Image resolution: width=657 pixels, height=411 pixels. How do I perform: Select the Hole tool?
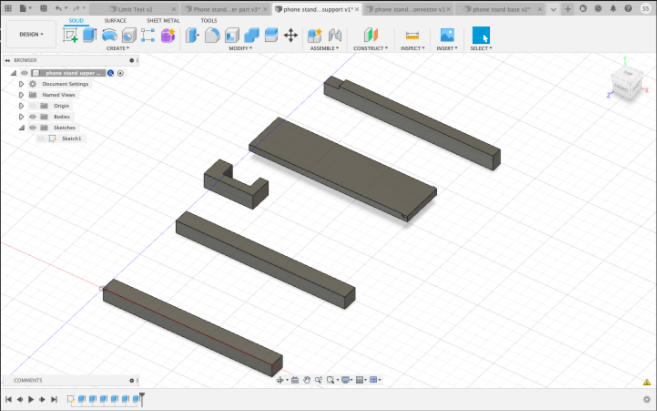pos(129,35)
